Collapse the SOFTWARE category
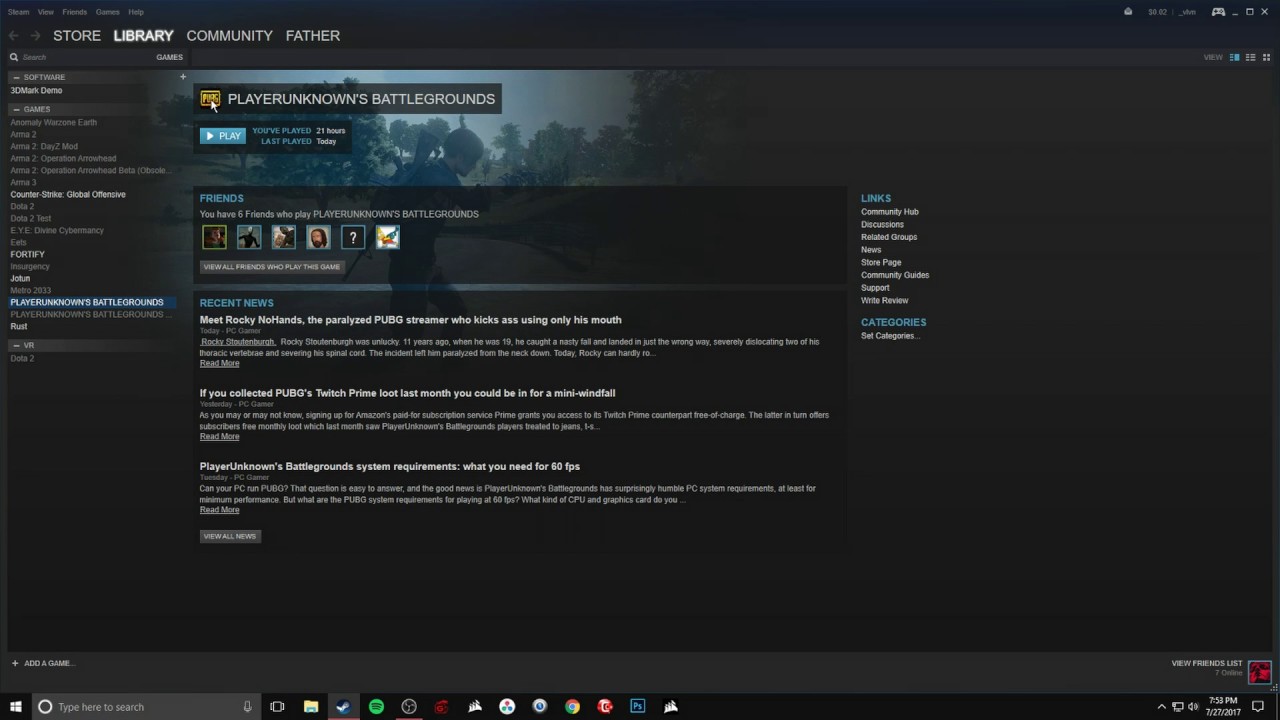 [16, 77]
